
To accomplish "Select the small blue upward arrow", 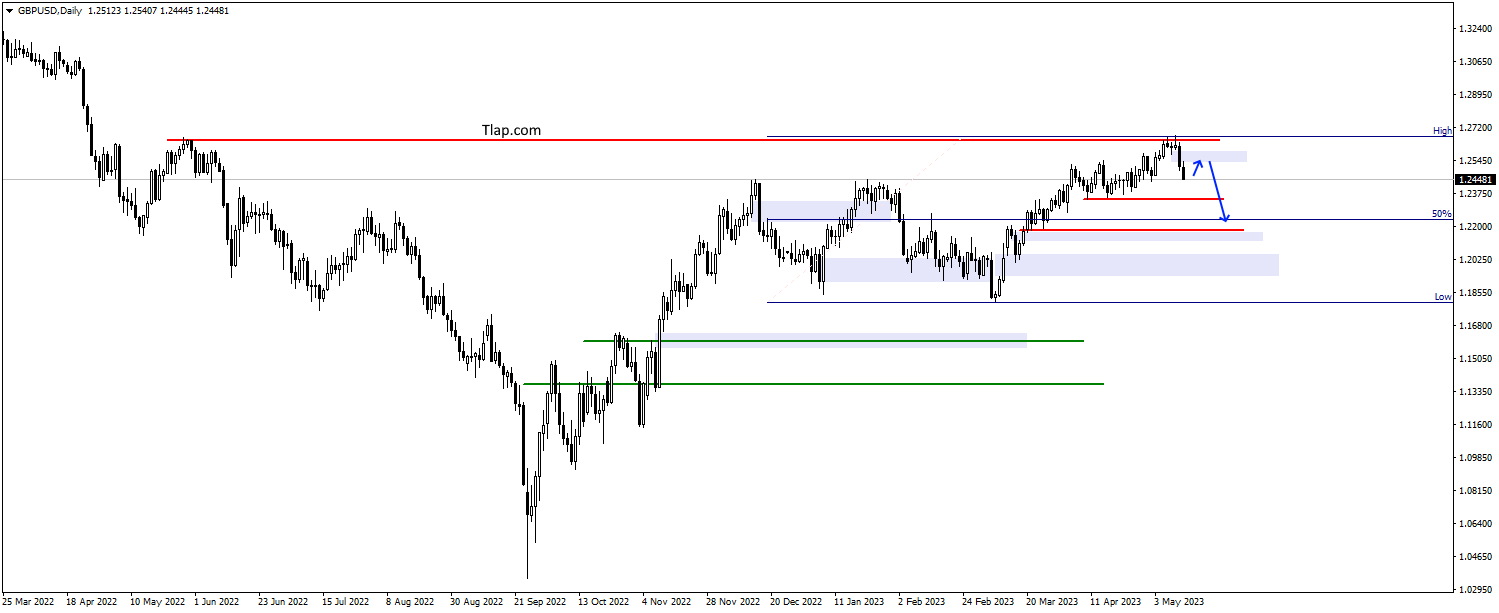I will pos(1197,167).
